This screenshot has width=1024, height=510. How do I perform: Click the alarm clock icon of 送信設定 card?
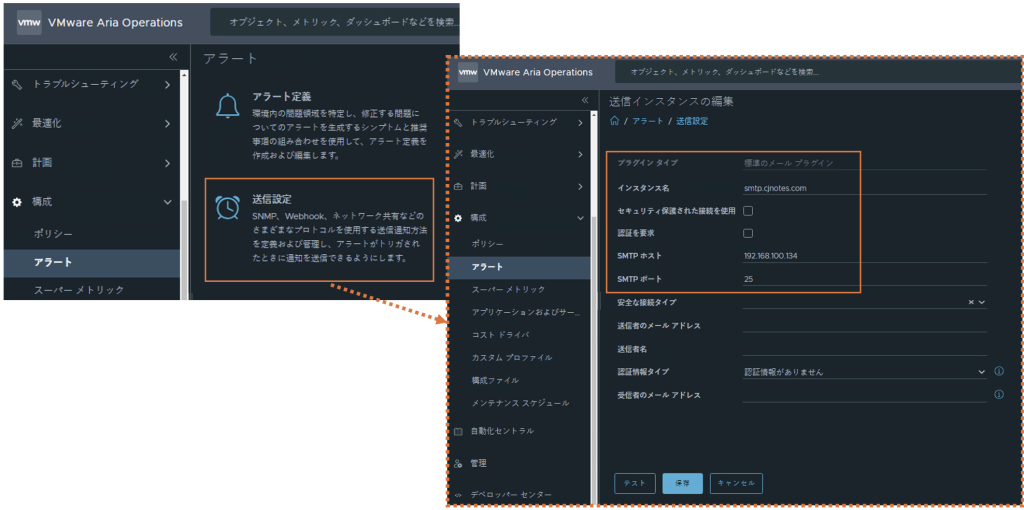(227, 206)
